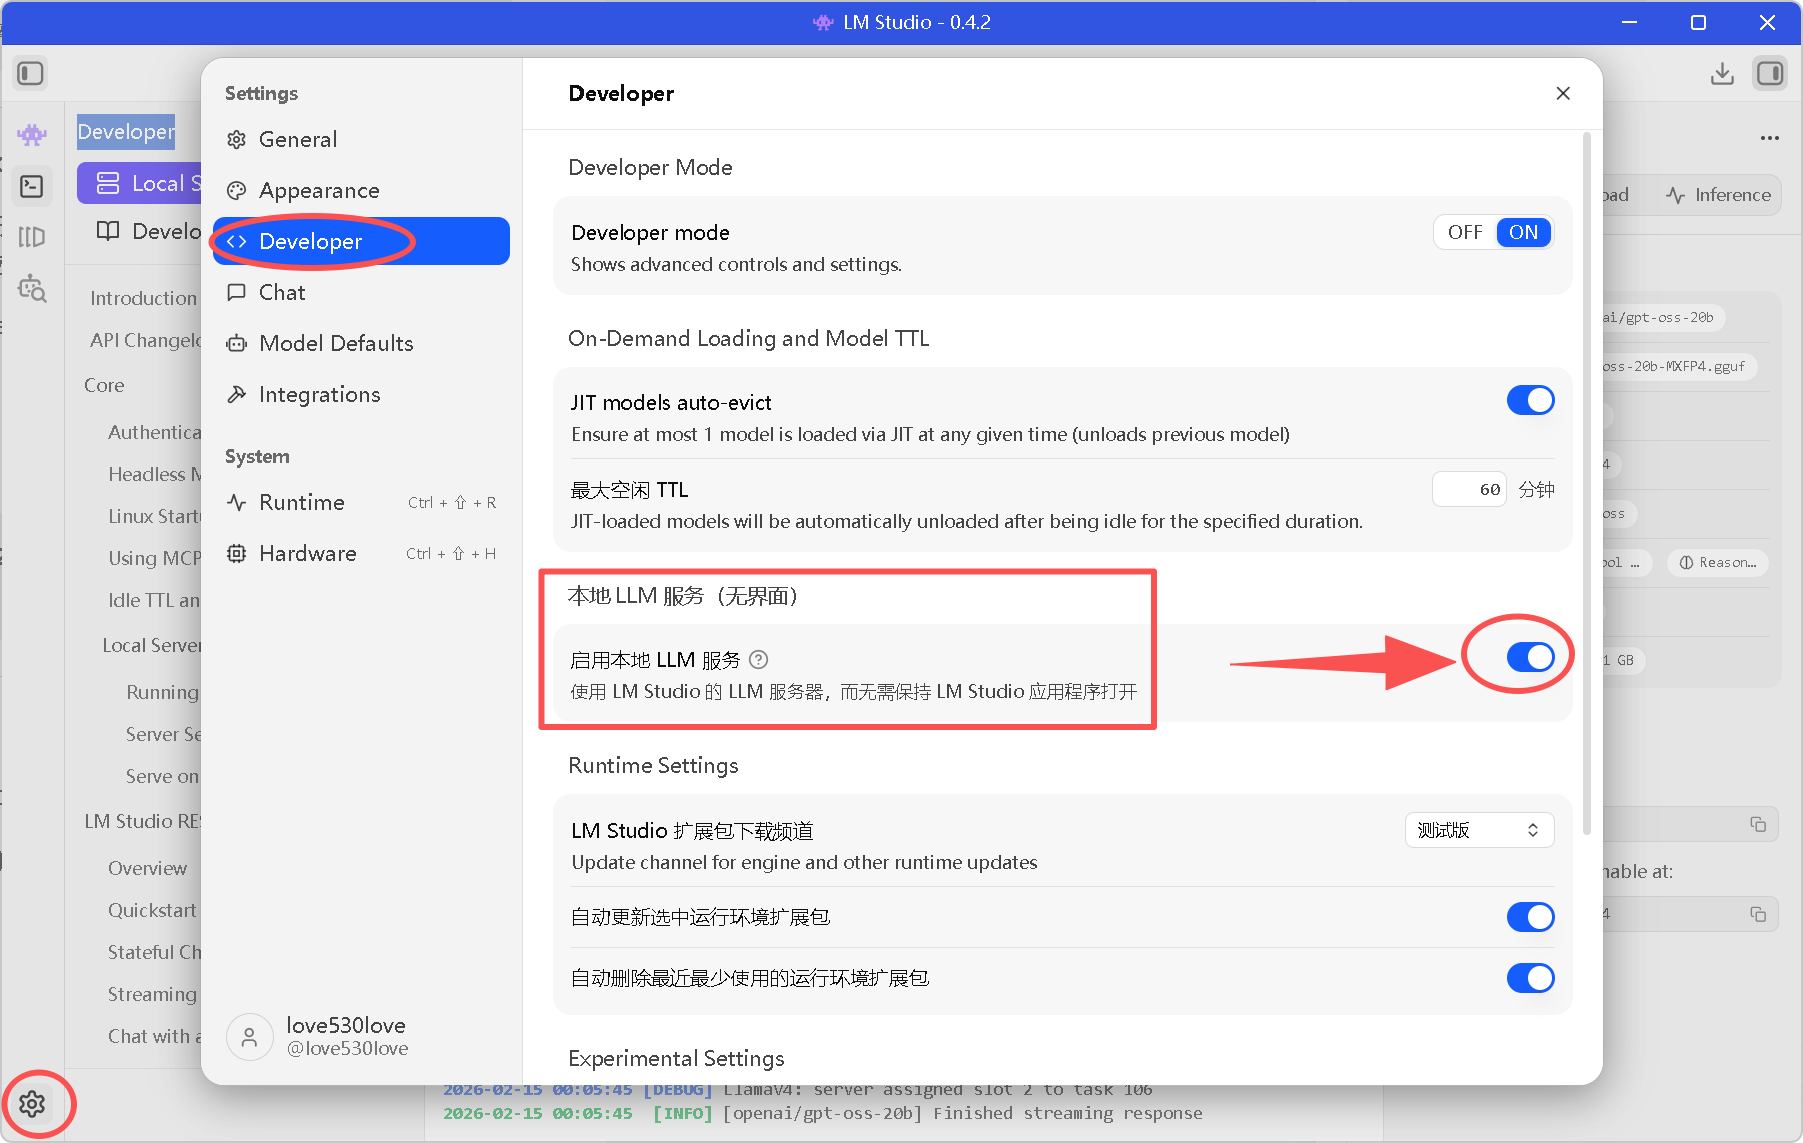Open the Linux Startup docs entry
The width and height of the screenshot is (1803, 1143).
point(154,516)
